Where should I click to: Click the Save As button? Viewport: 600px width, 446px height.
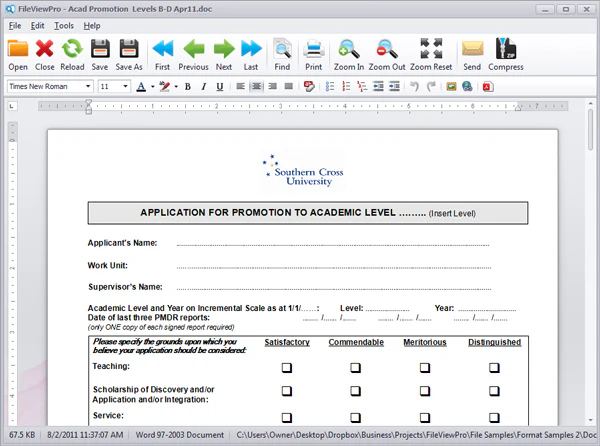pos(129,55)
